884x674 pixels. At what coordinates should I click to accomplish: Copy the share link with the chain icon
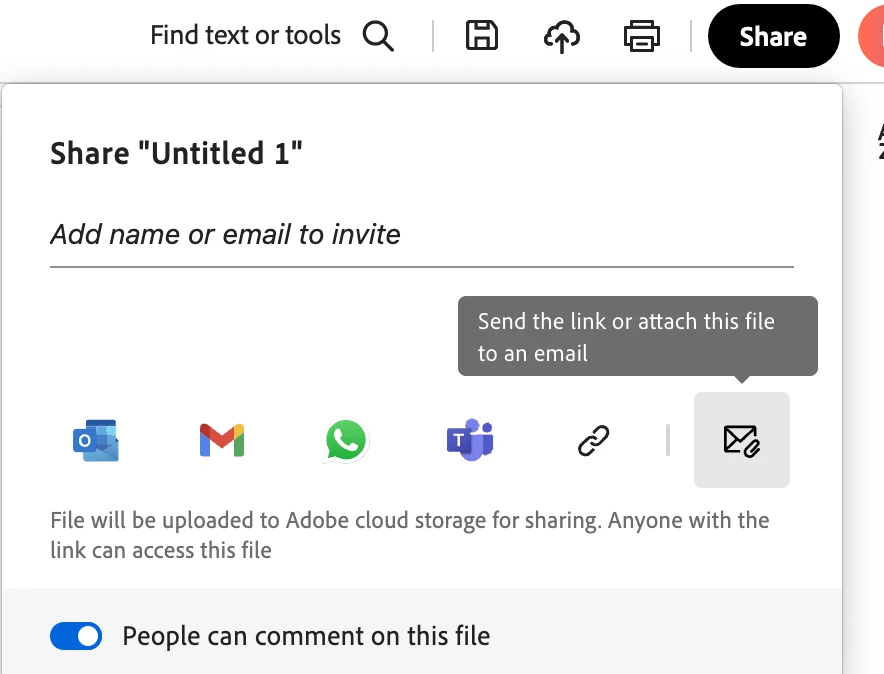(x=594, y=440)
